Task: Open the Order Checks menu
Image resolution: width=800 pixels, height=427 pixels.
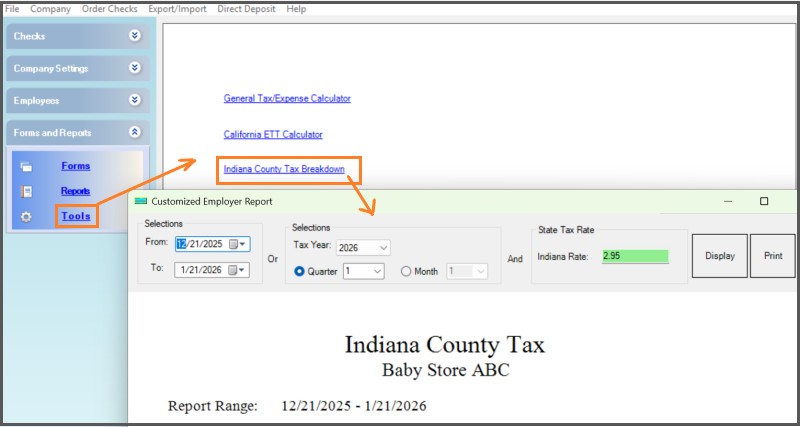Action: pos(109,9)
